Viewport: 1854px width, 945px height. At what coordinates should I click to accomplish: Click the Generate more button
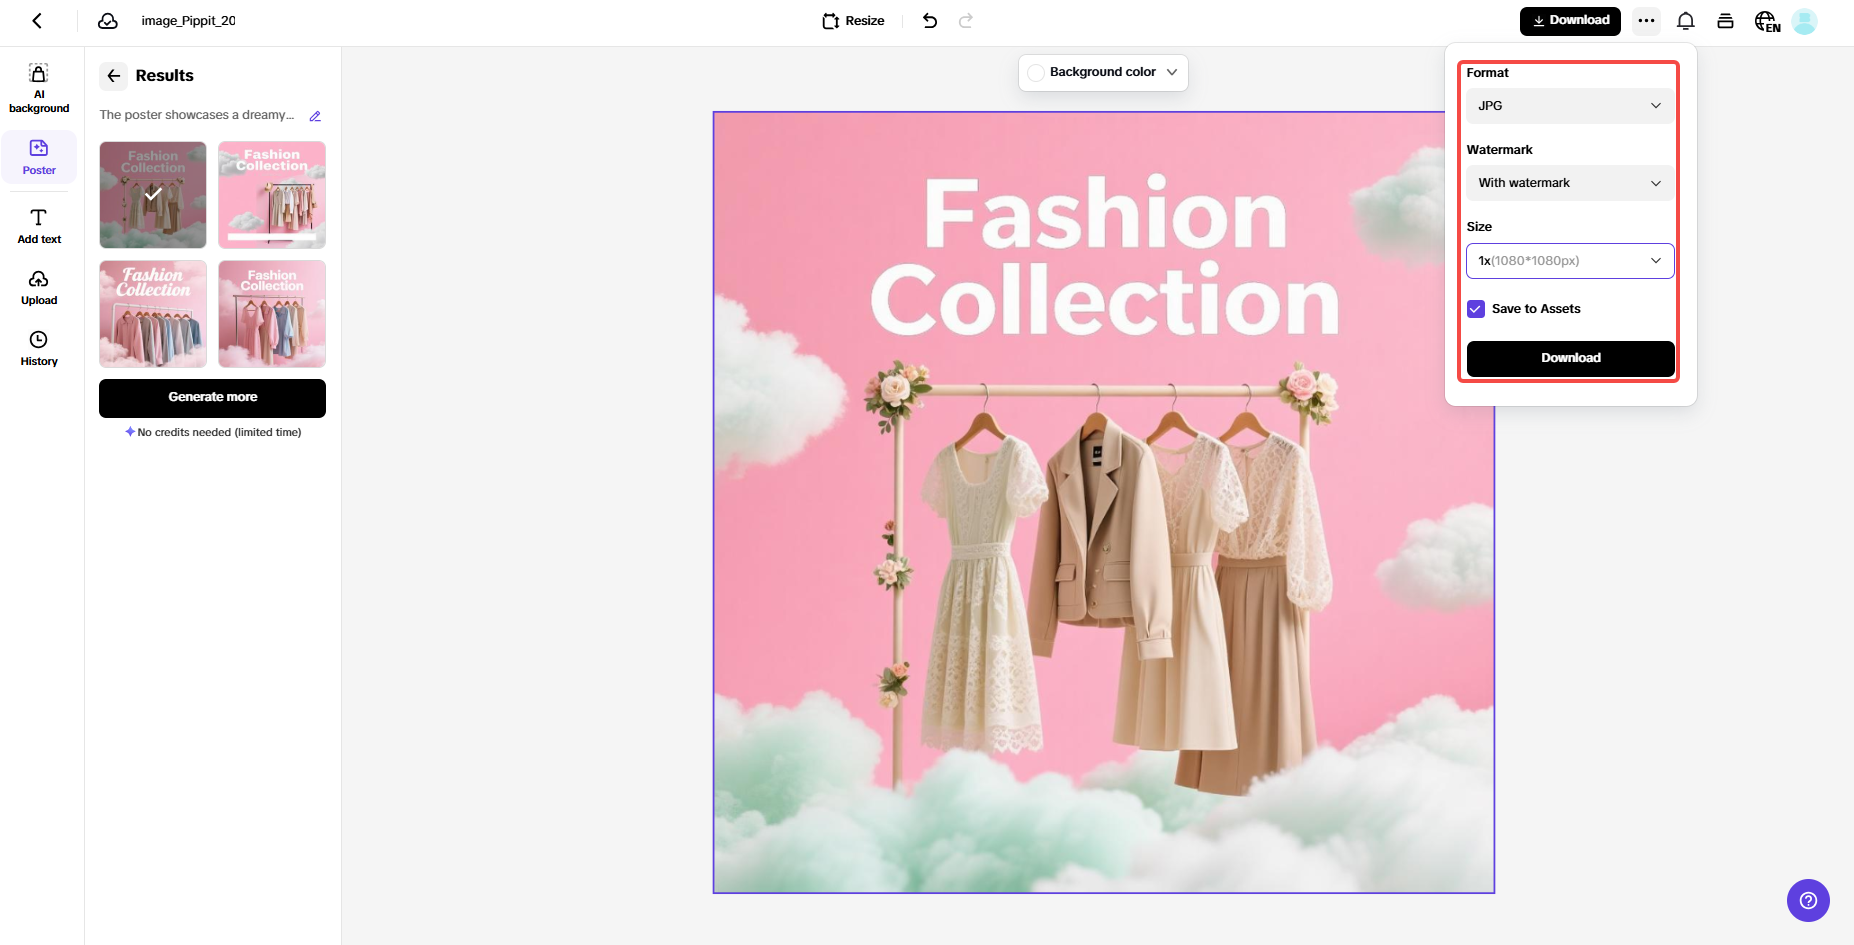point(212,398)
